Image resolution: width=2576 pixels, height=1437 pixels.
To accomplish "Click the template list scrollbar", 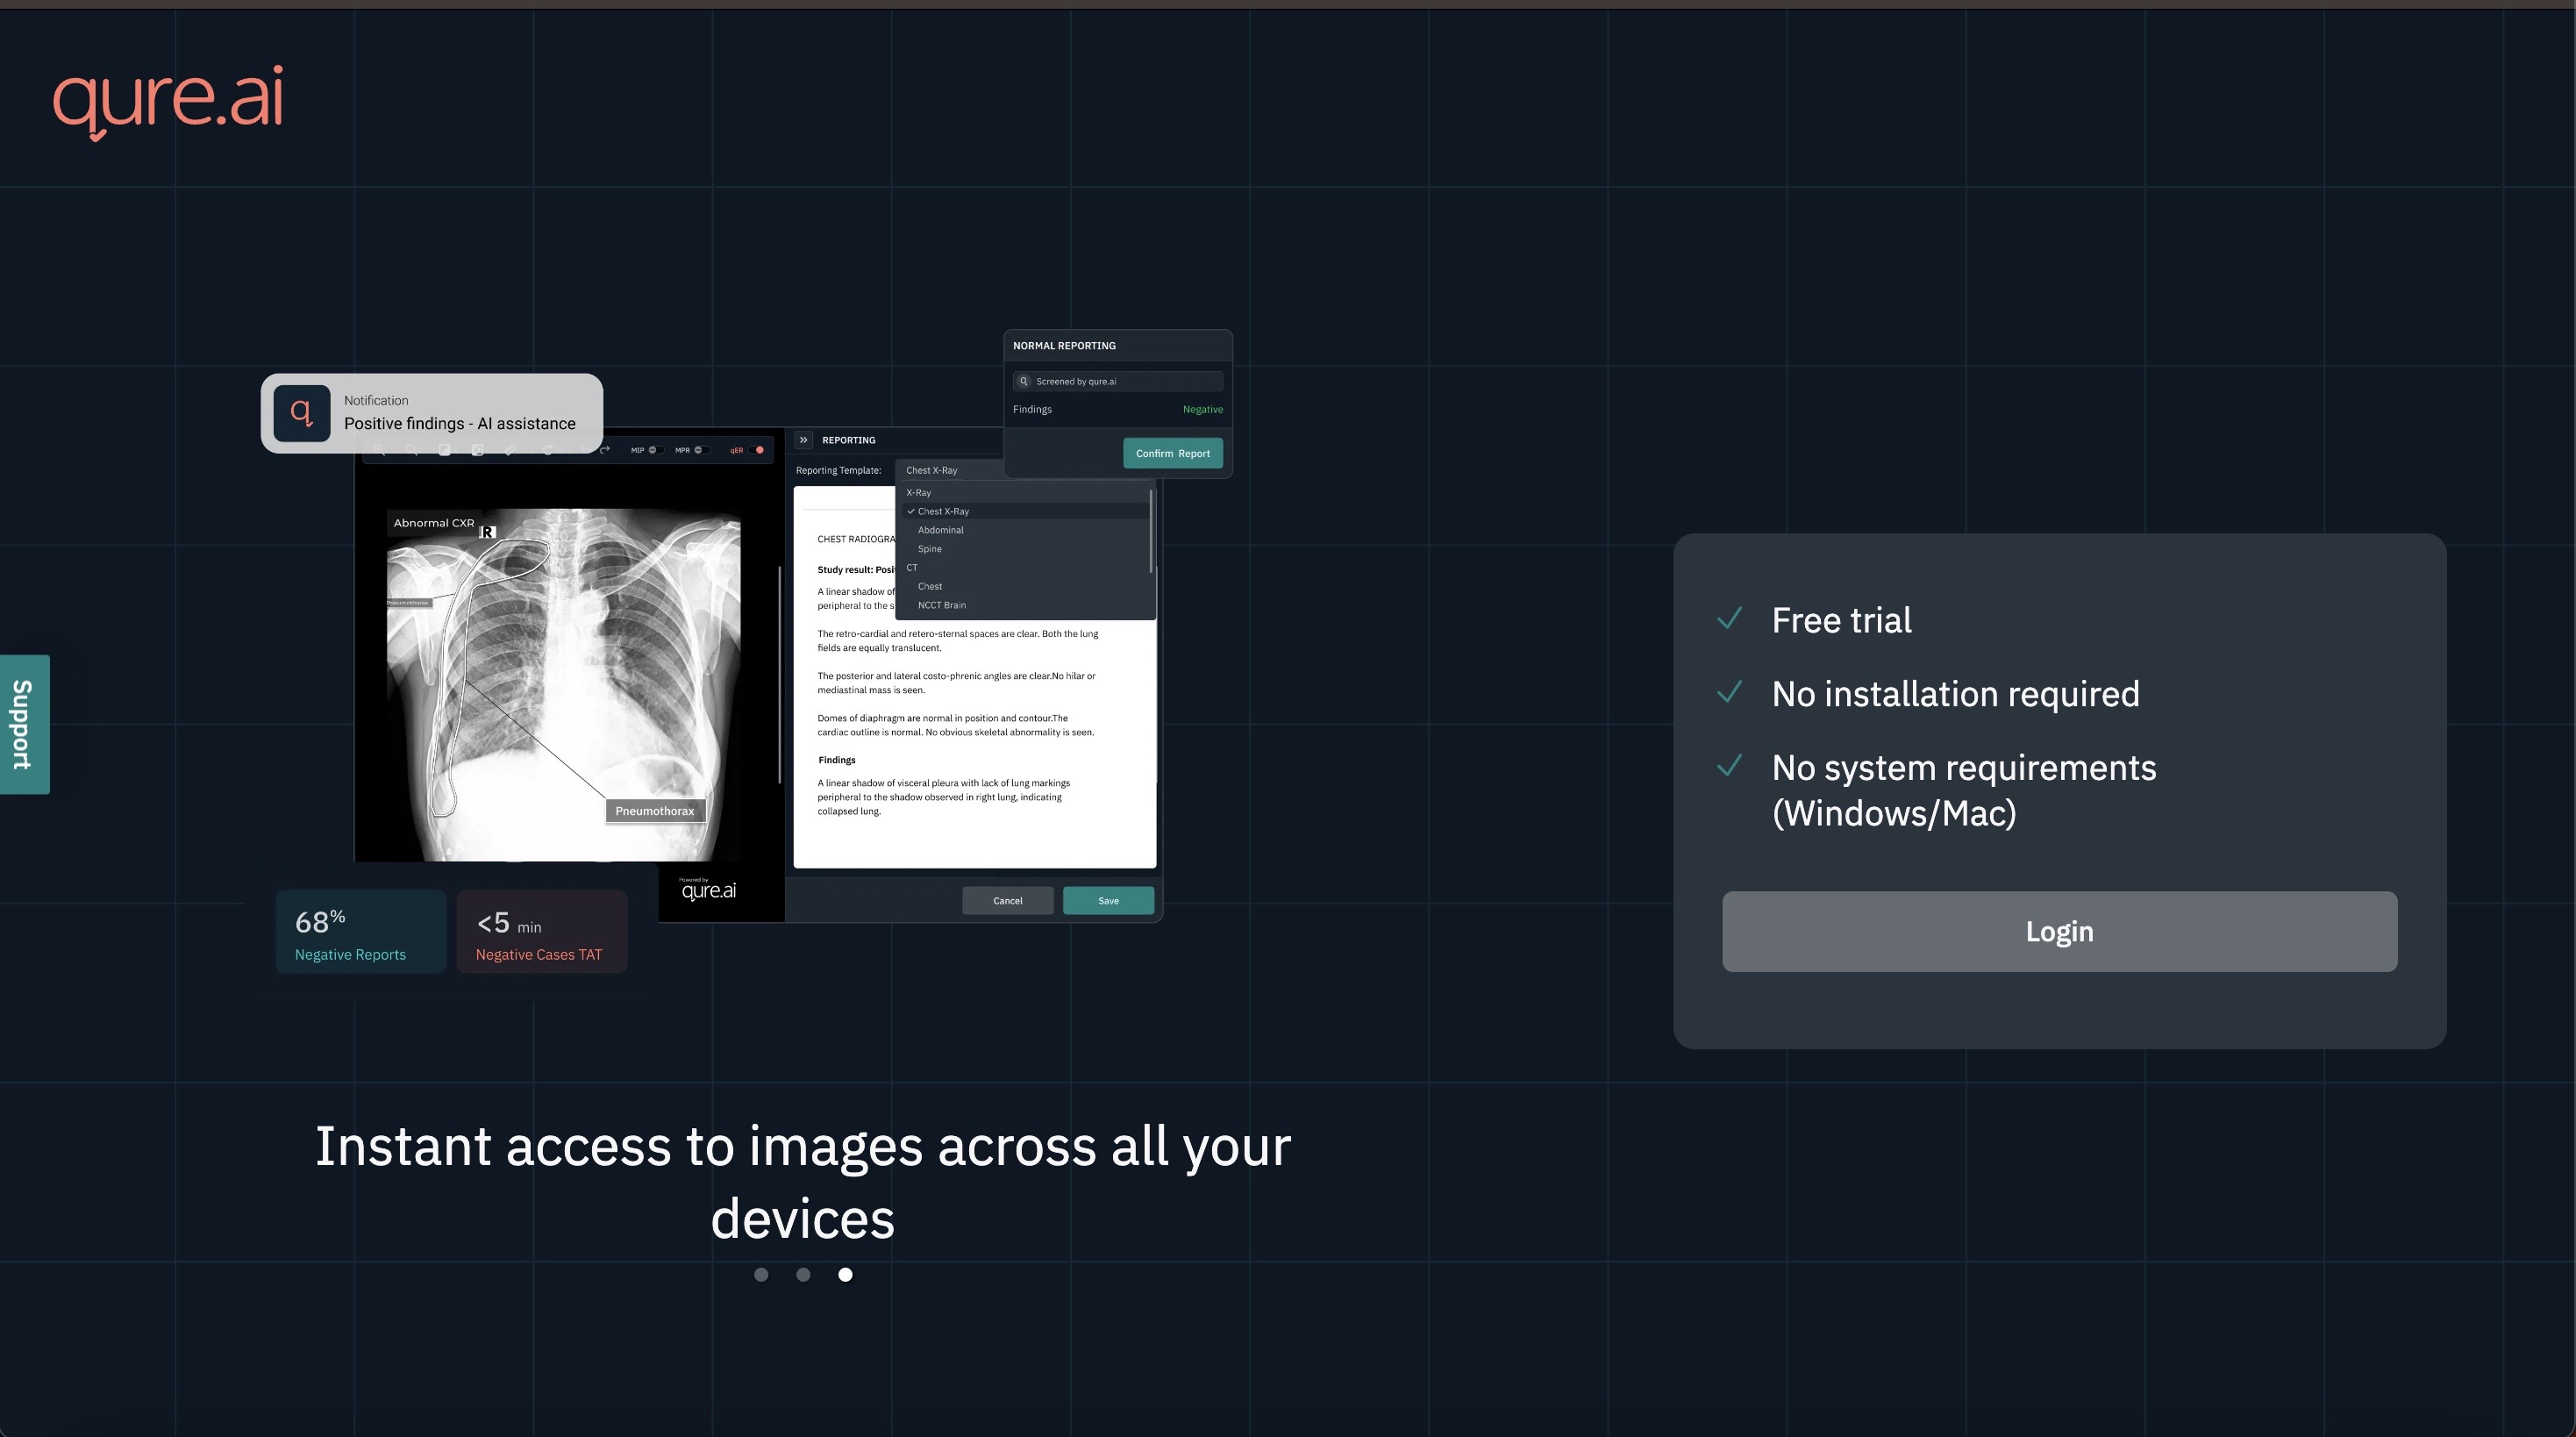I will 1152,530.
